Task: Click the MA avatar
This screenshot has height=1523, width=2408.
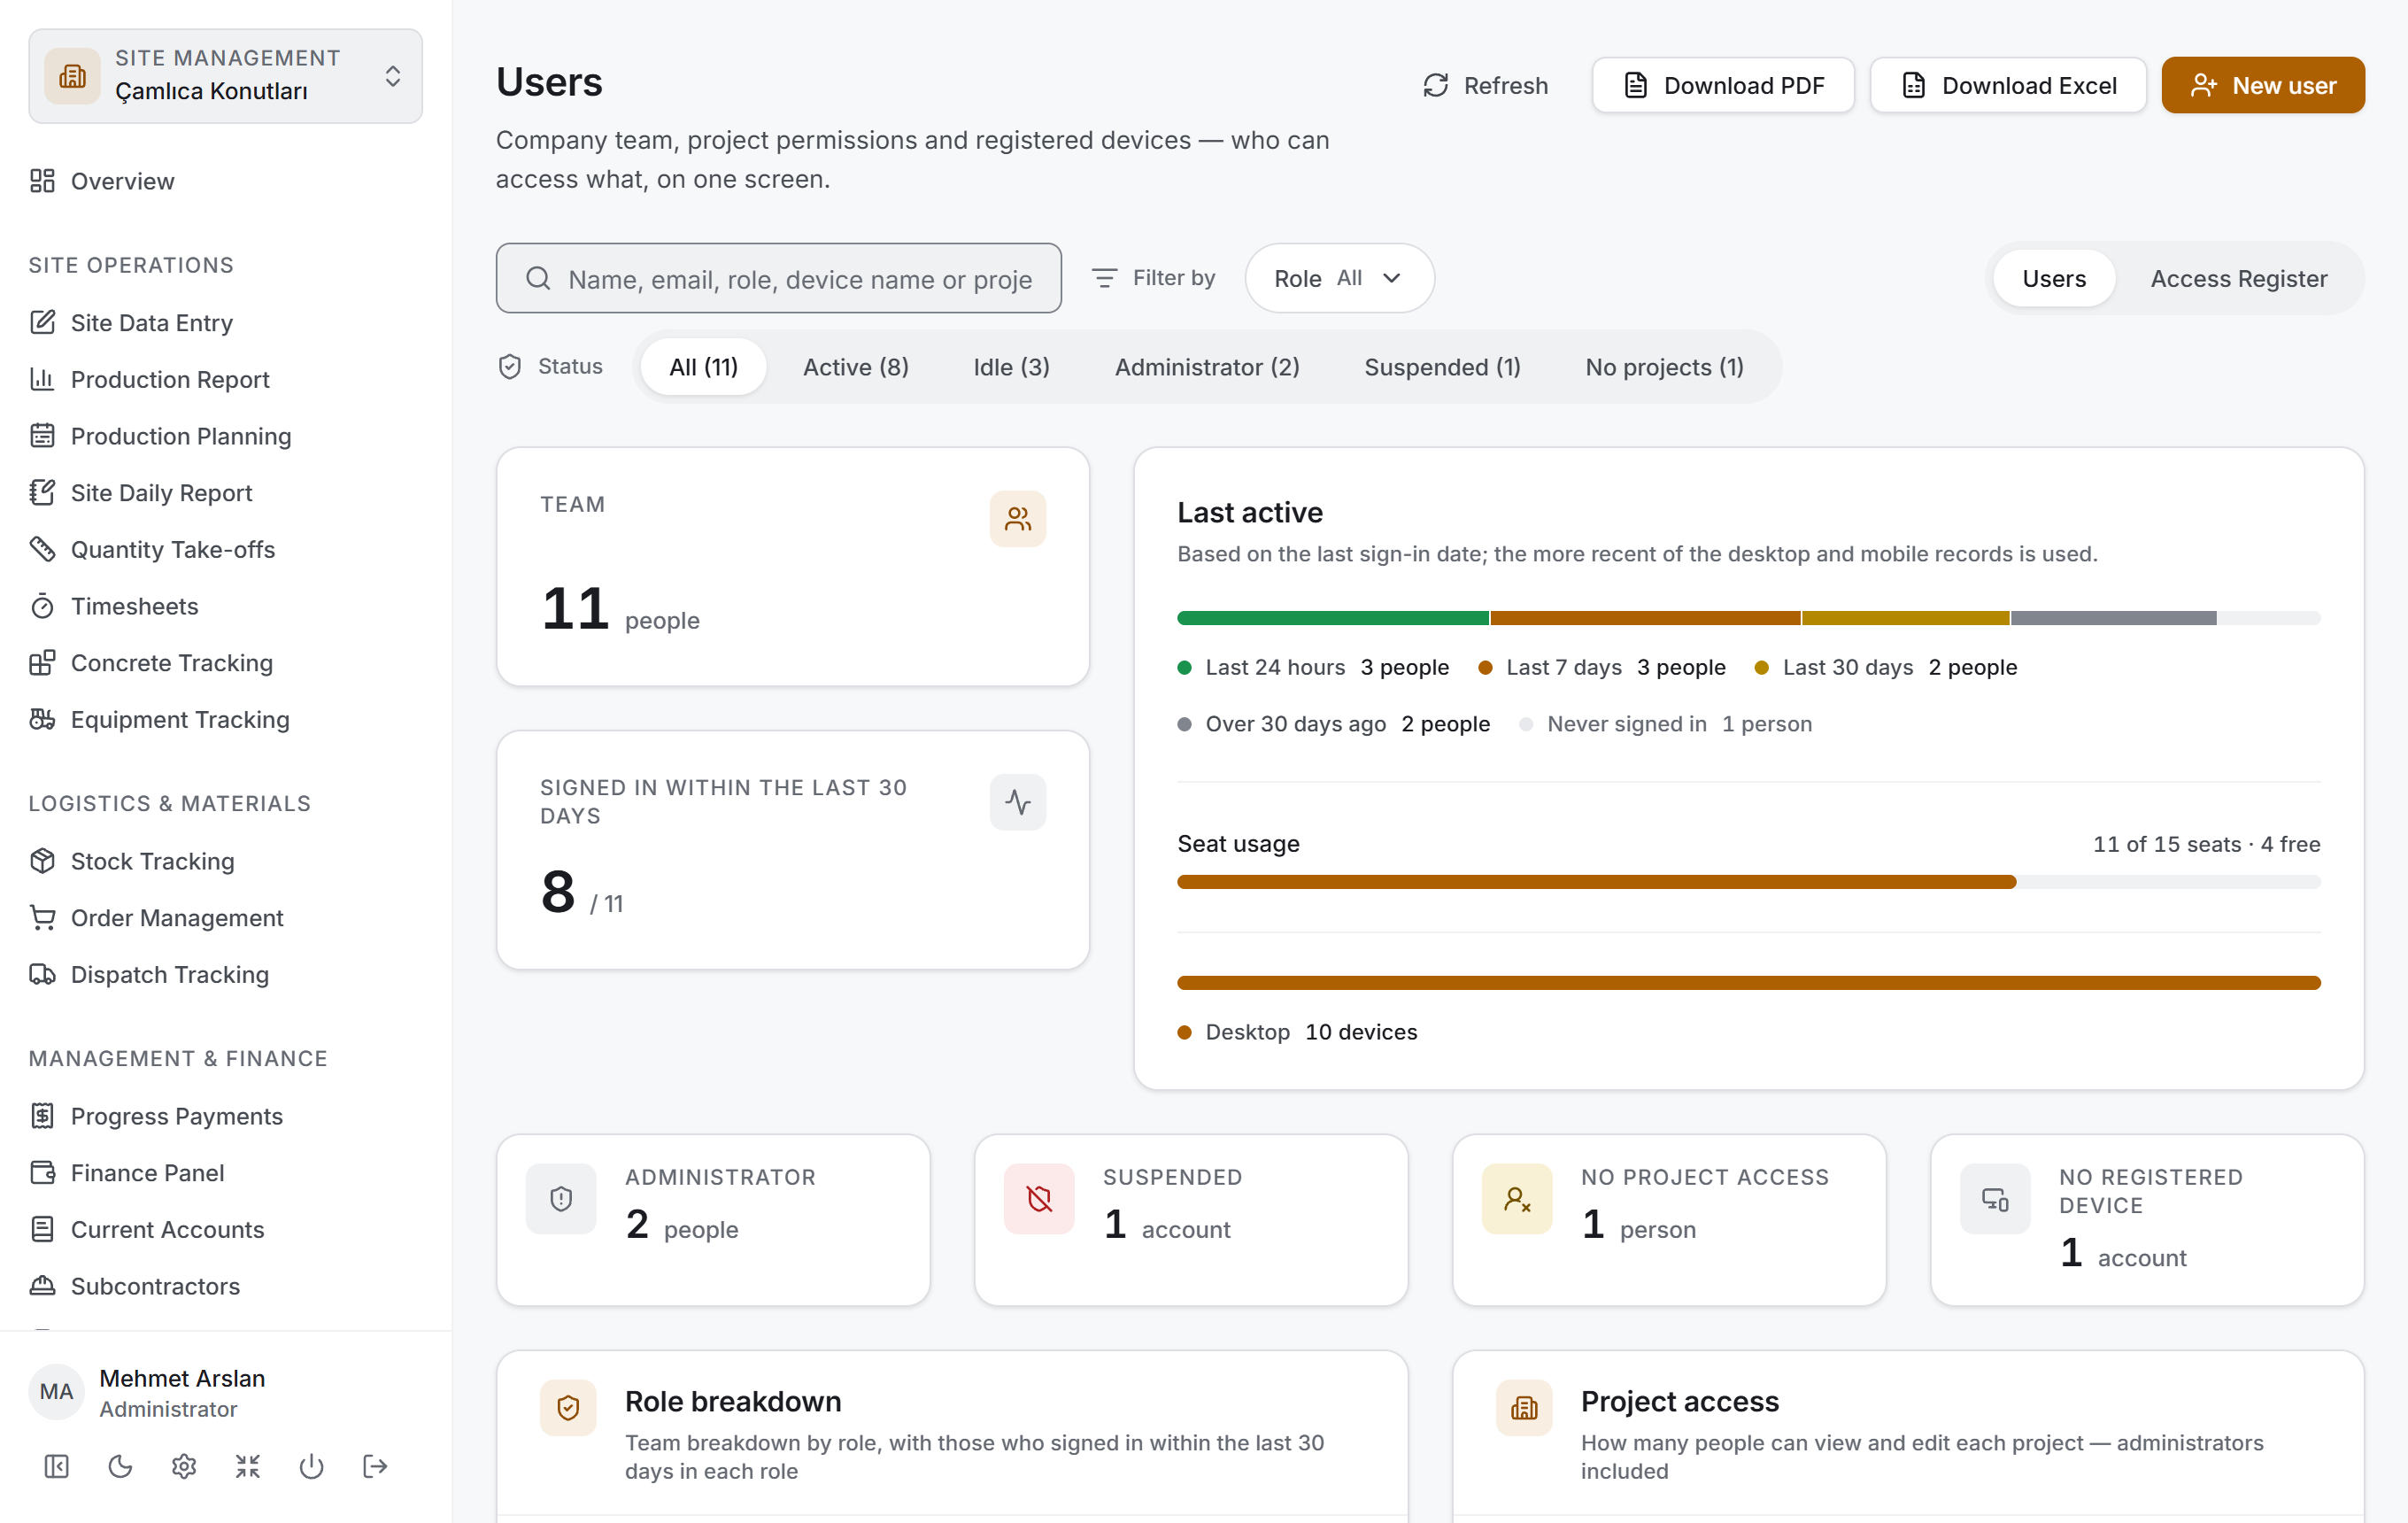Action: pos(57,1392)
